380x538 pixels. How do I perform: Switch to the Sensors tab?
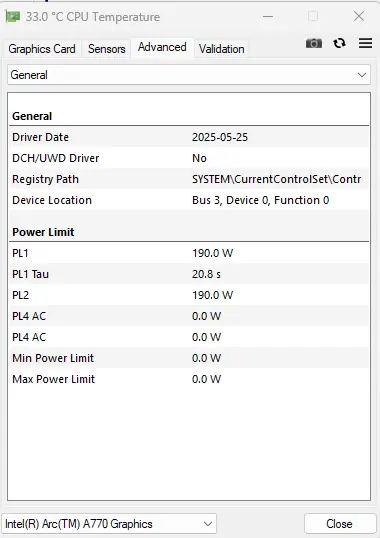click(x=106, y=49)
